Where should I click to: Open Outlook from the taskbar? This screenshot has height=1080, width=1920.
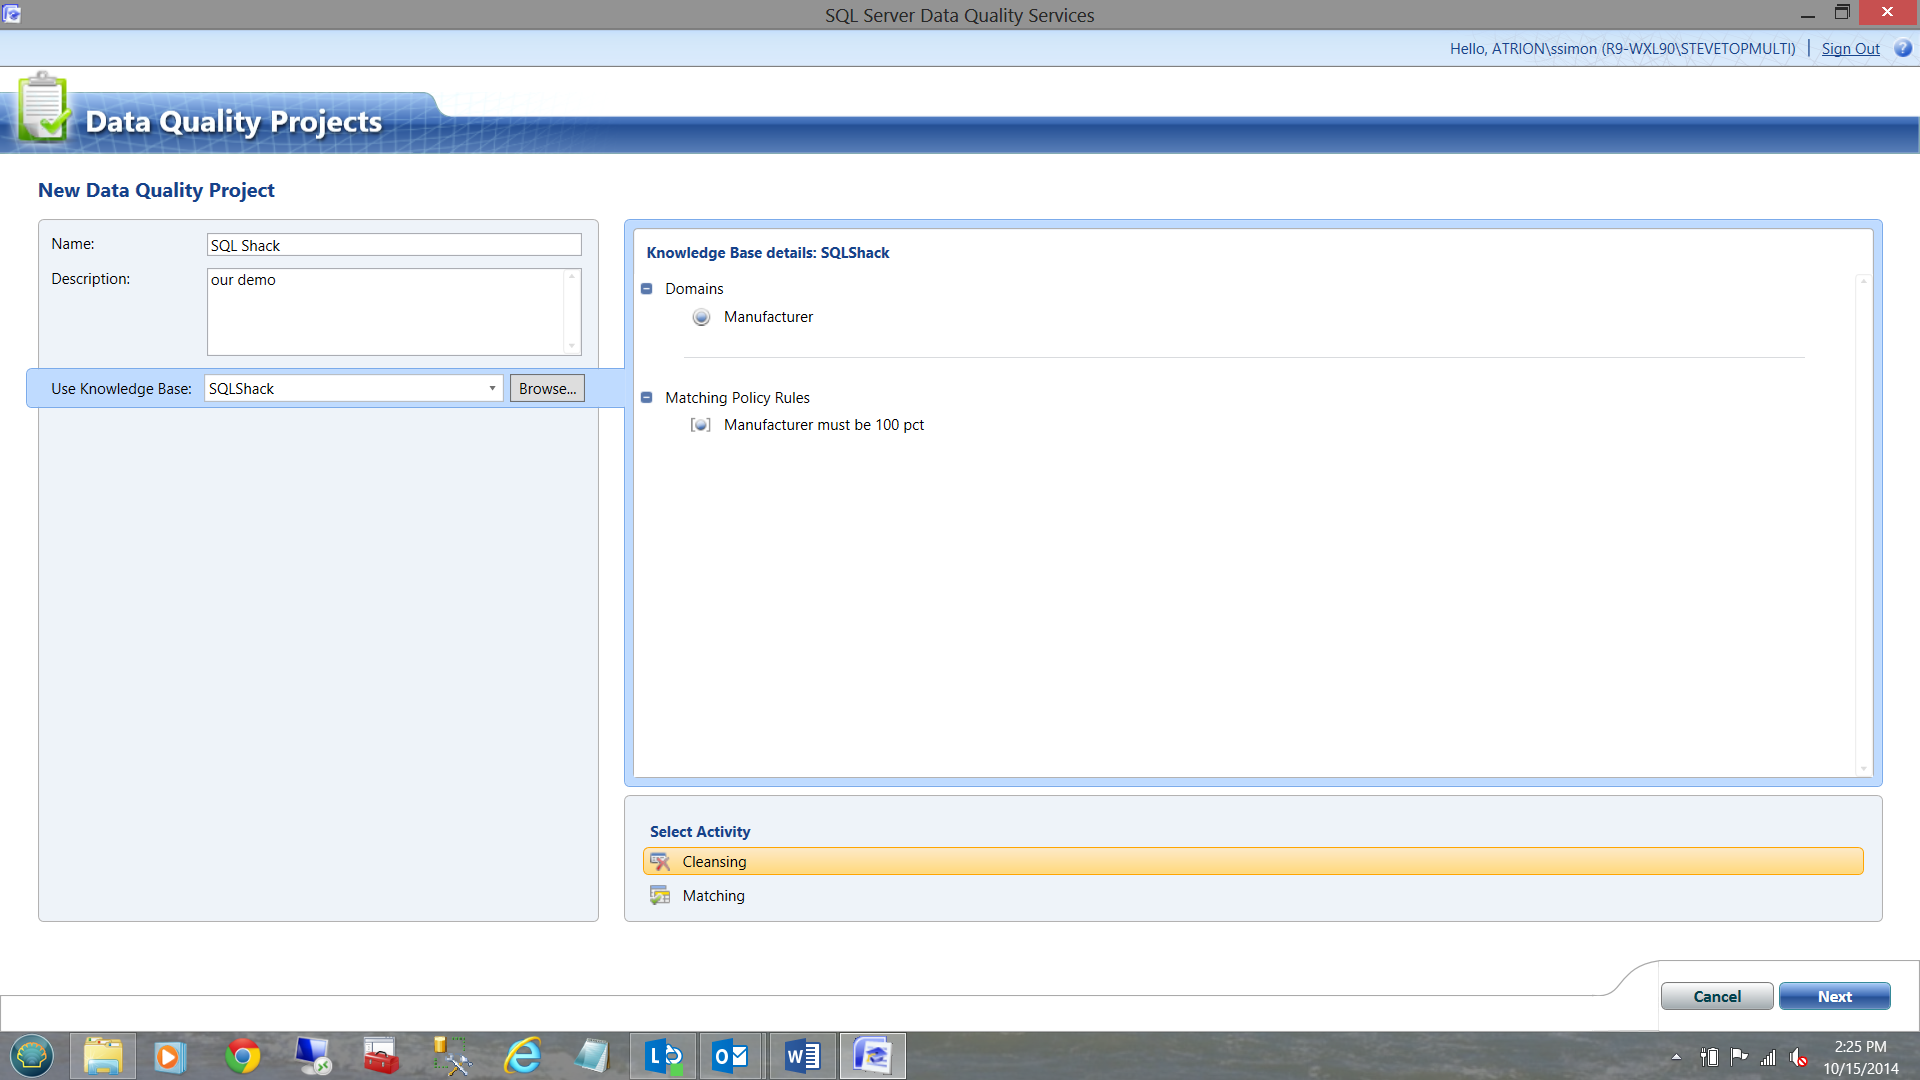730,1056
